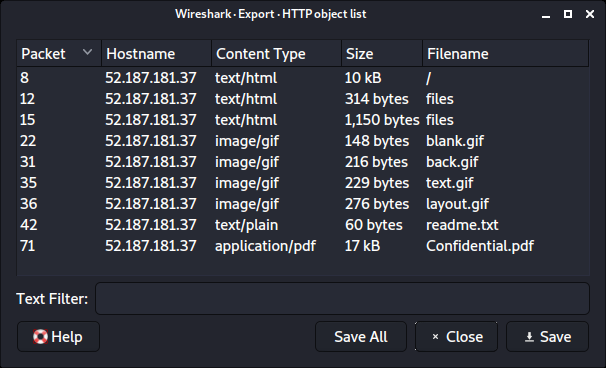This screenshot has width=606, height=368.
Task: Sort the list by Content Type header
Action: pyautogui.click(x=277, y=53)
